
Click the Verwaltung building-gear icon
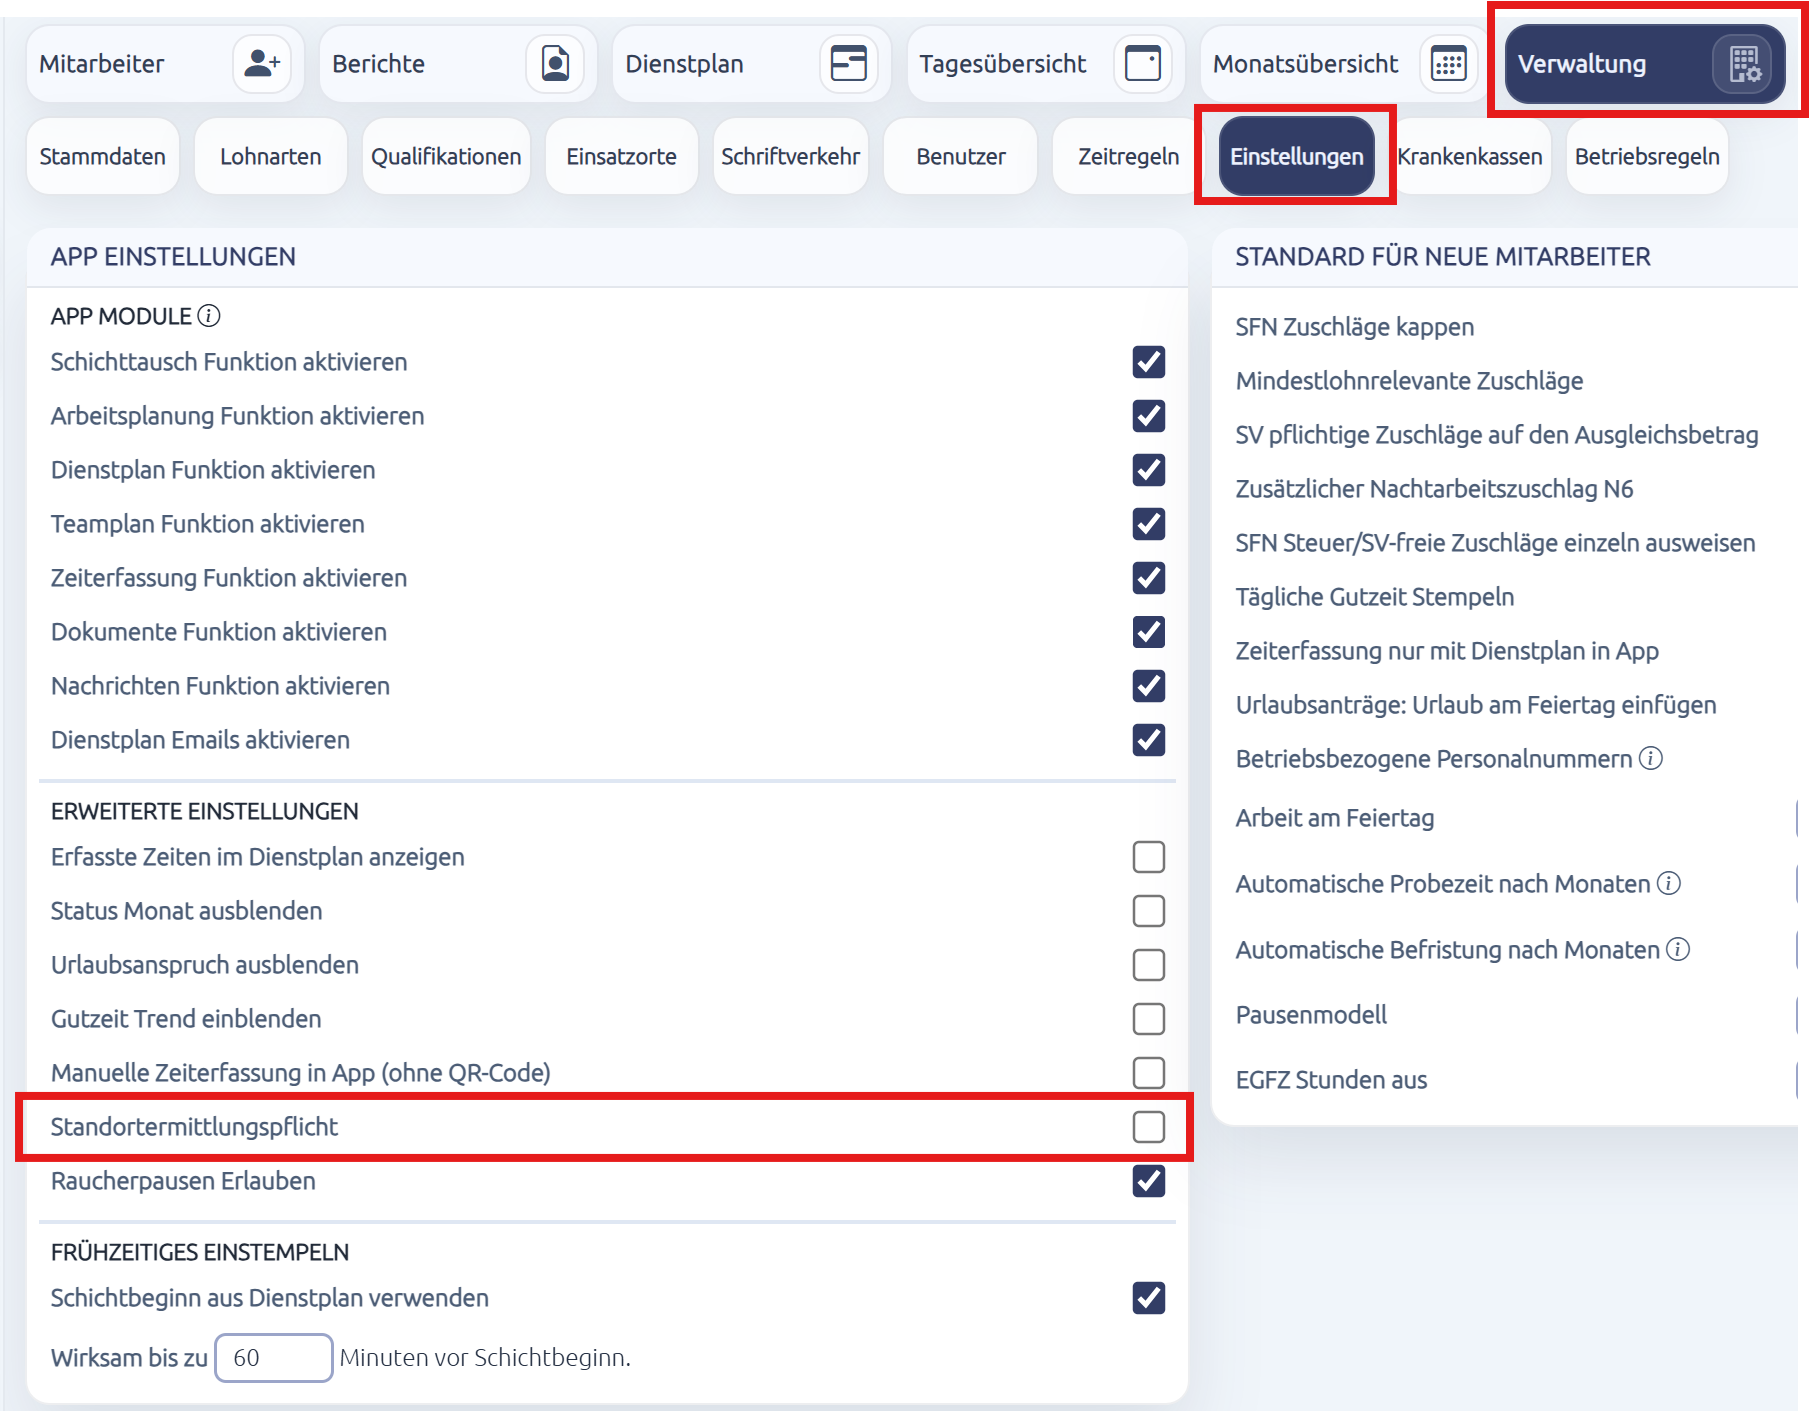(1744, 64)
